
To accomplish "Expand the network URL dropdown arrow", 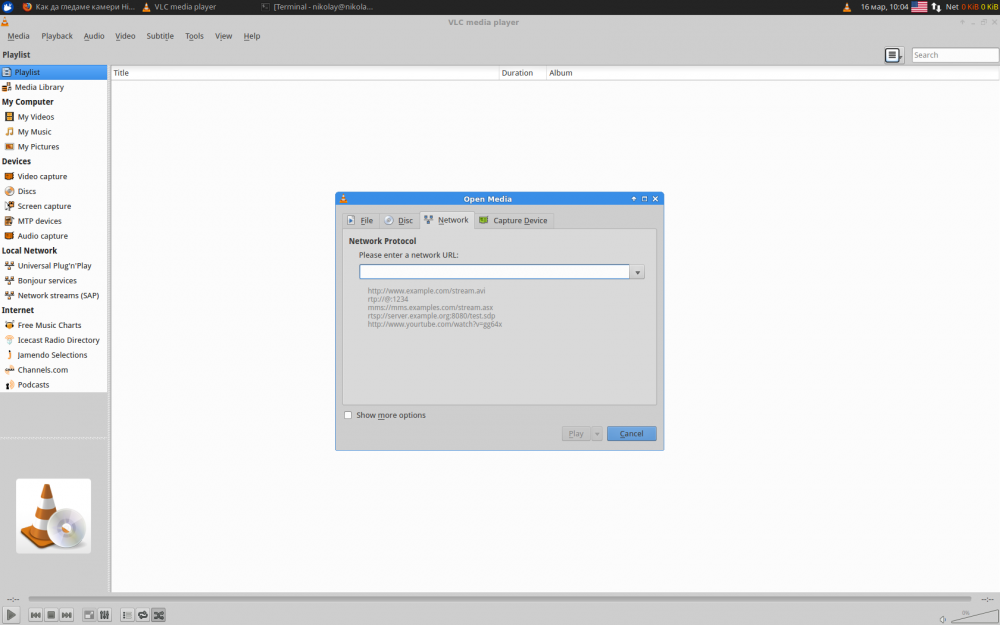I will pyautogui.click(x=637, y=272).
